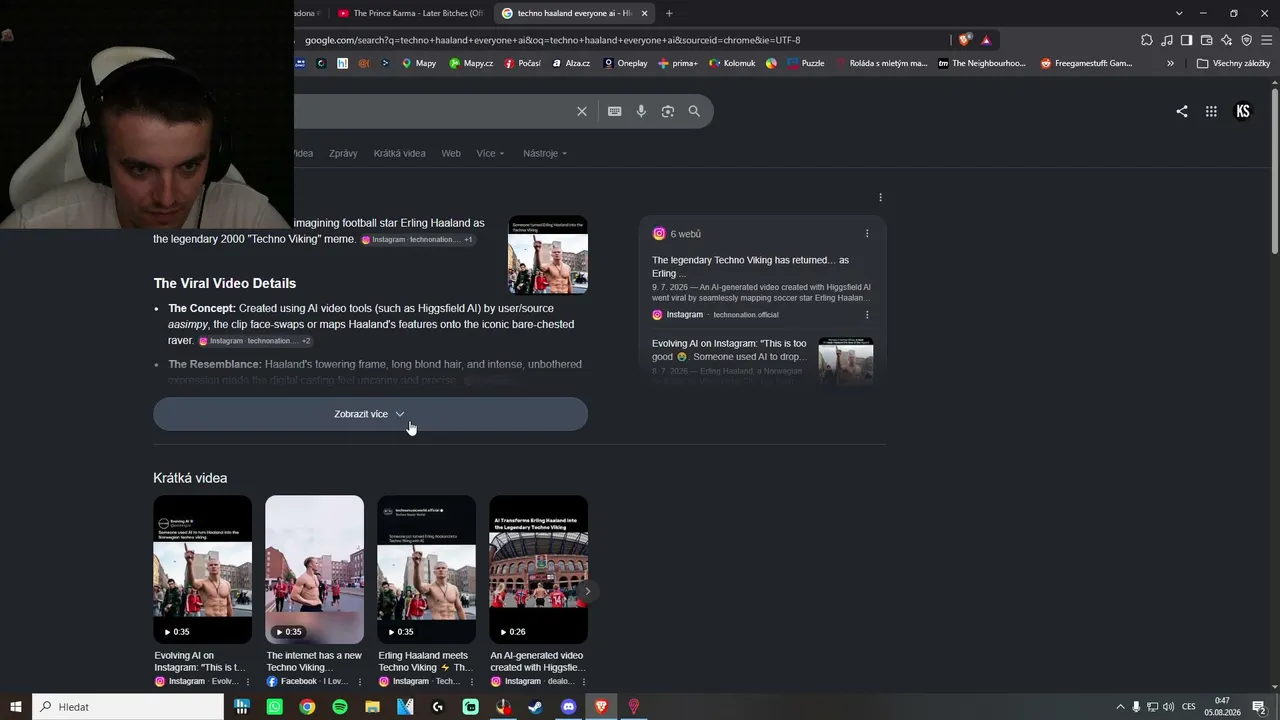
Task: Expand the Nástroje tools menu
Action: click(x=545, y=153)
